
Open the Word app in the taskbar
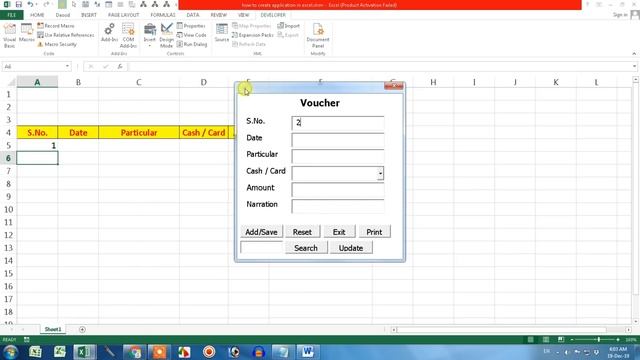[x=307, y=352]
